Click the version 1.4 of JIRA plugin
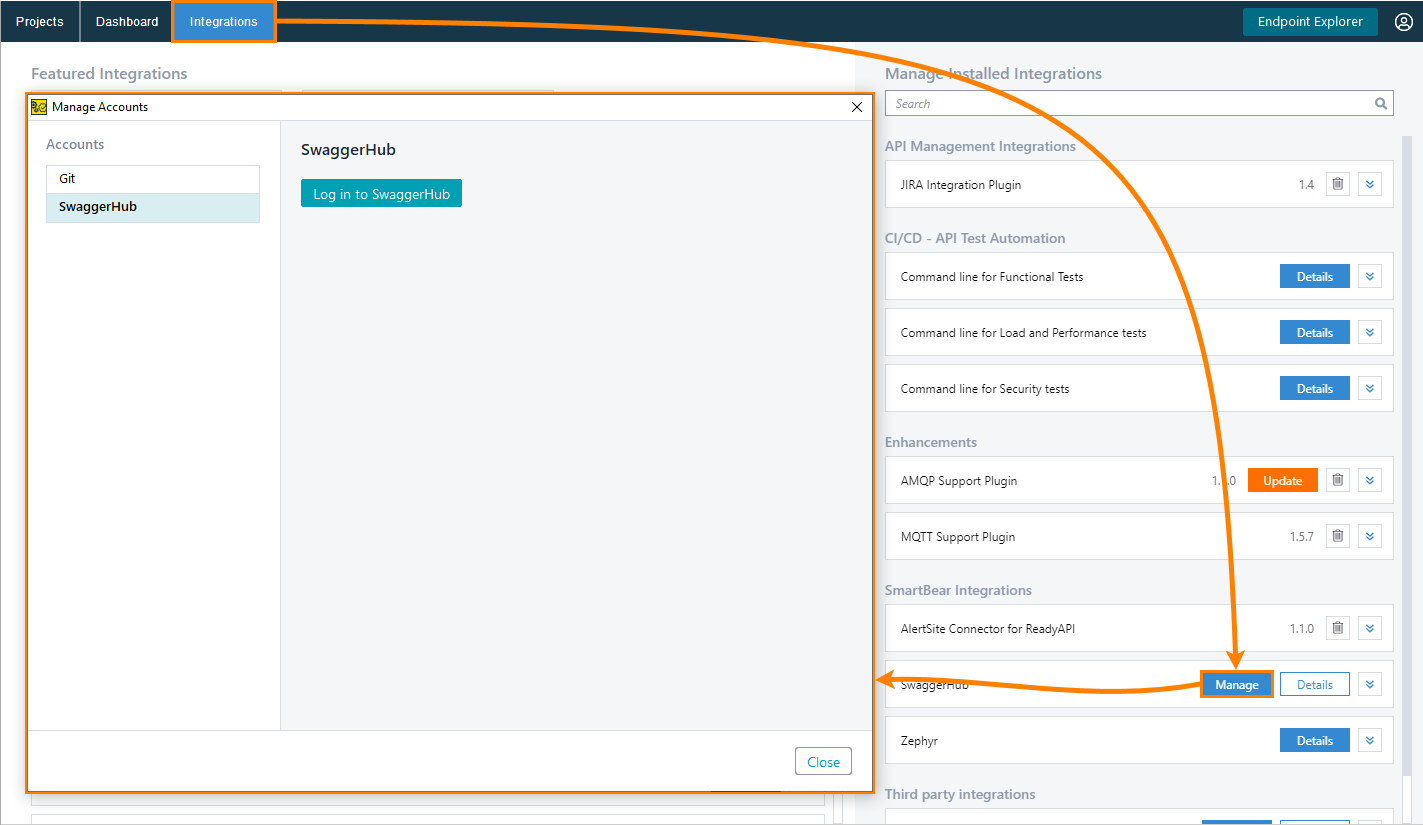This screenshot has height=825, width=1423. [x=1306, y=185]
